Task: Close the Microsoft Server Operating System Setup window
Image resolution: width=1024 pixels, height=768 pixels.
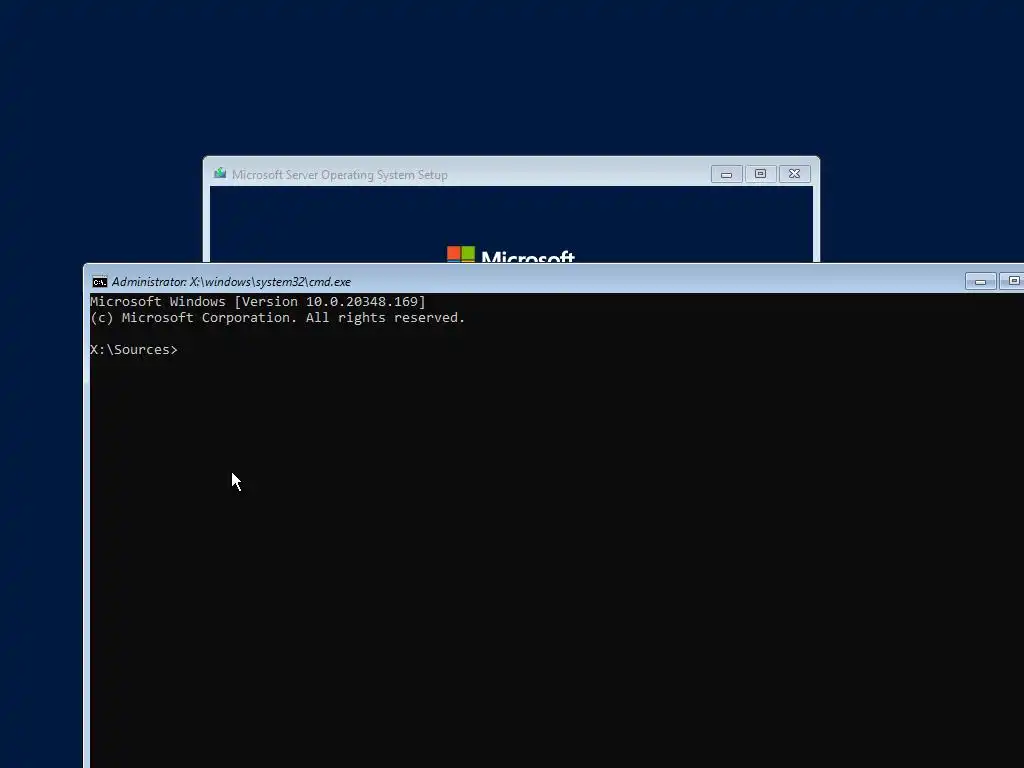Action: [x=794, y=174]
